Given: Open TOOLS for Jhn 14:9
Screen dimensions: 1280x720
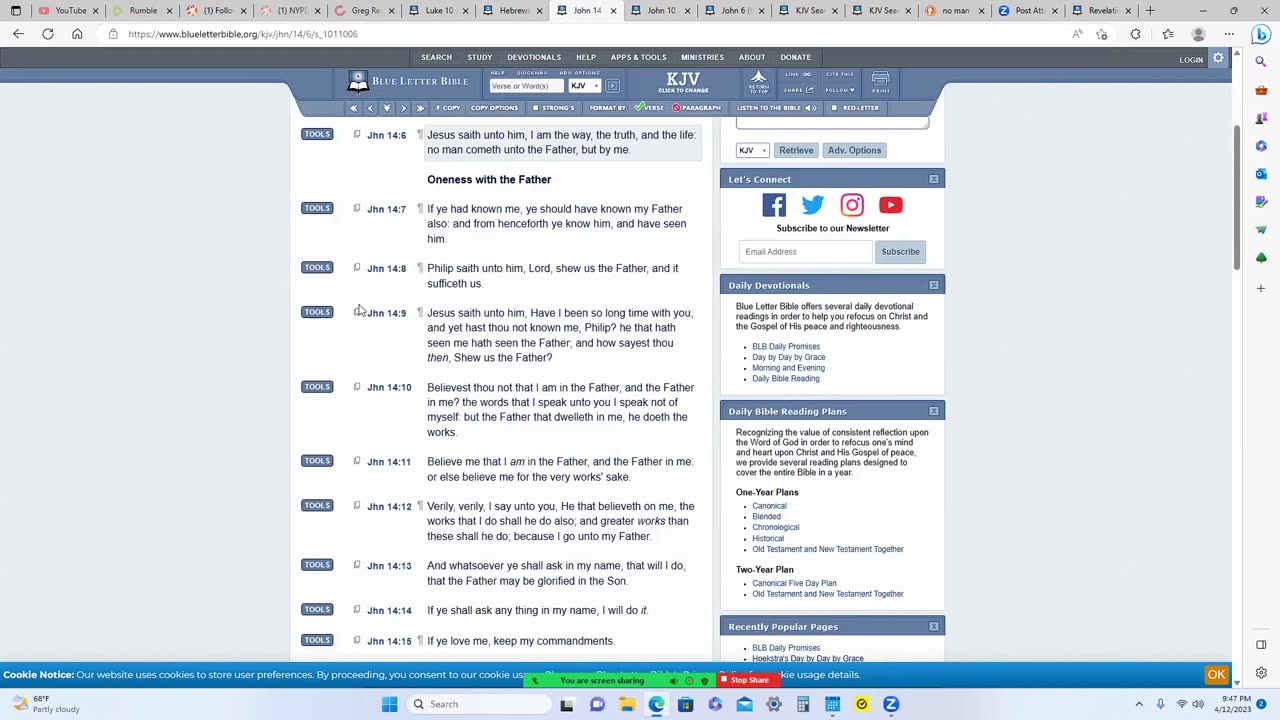Looking at the screenshot, I should pyautogui.click(x=317, y=312).
